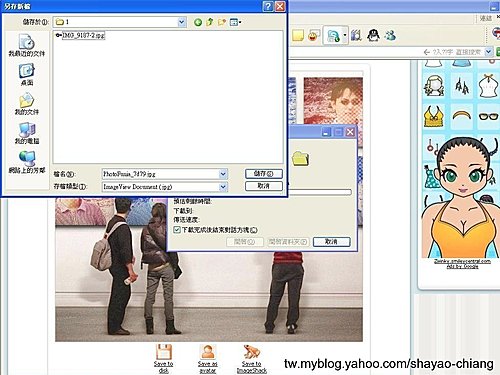Click the 儲存 (Save) button

point(264,174)
